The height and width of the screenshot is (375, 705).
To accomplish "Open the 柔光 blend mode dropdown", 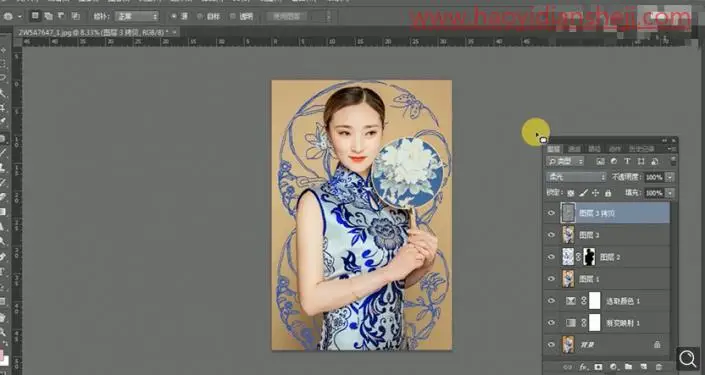I will (x=576, y=177).
